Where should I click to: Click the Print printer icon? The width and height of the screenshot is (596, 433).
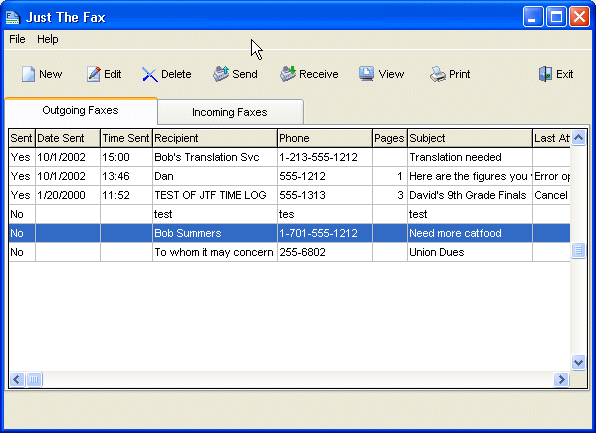click(437, 74)
